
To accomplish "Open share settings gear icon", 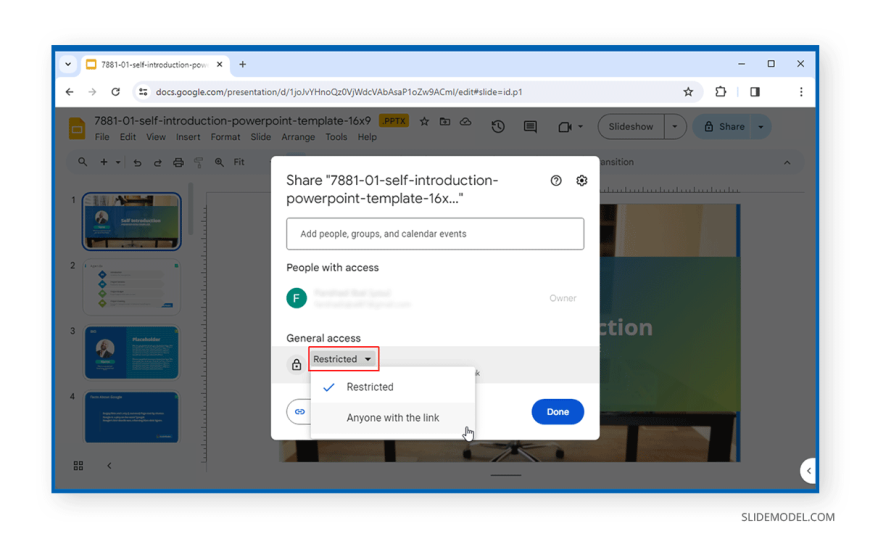I will tap(581, 180).
